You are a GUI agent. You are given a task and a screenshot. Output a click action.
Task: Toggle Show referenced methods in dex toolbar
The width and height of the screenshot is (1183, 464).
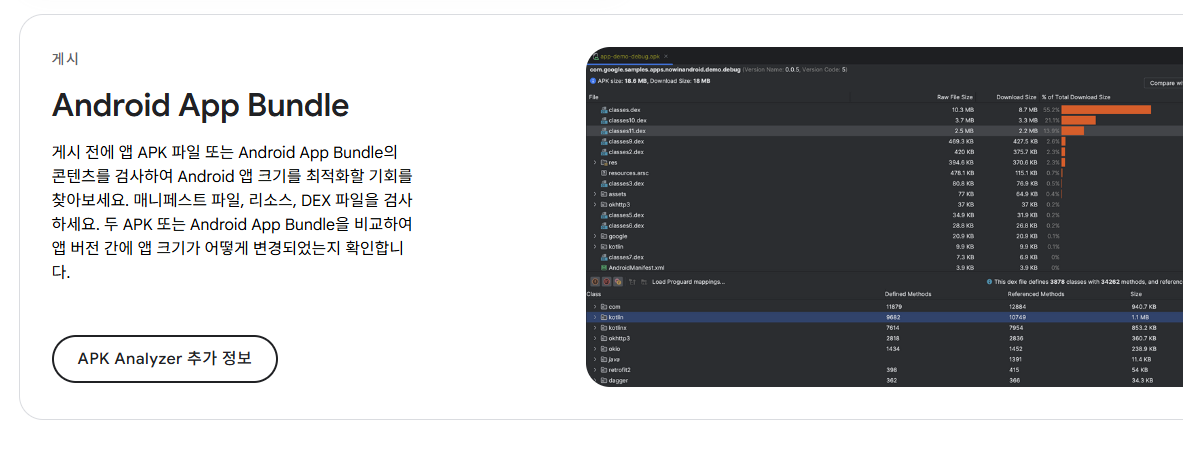(x=618, y=282)
